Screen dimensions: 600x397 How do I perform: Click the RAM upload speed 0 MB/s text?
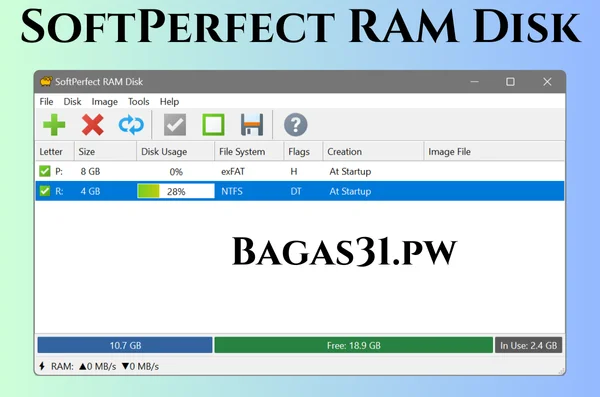(98, 367)
